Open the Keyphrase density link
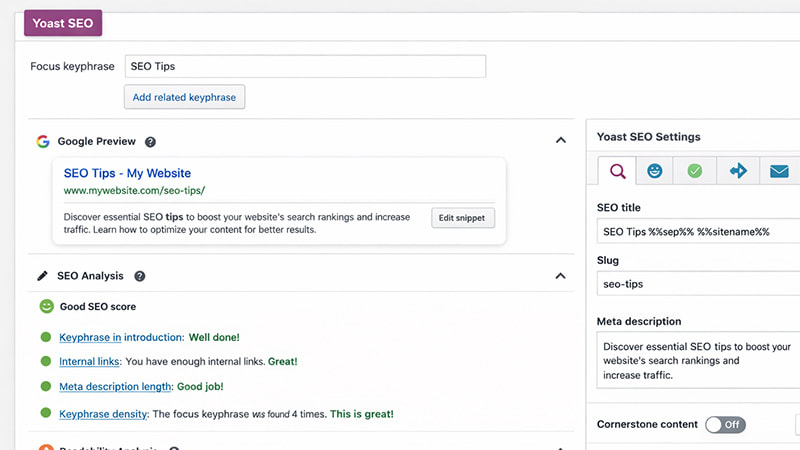This screenshot has height=450, width=800. 103,414
